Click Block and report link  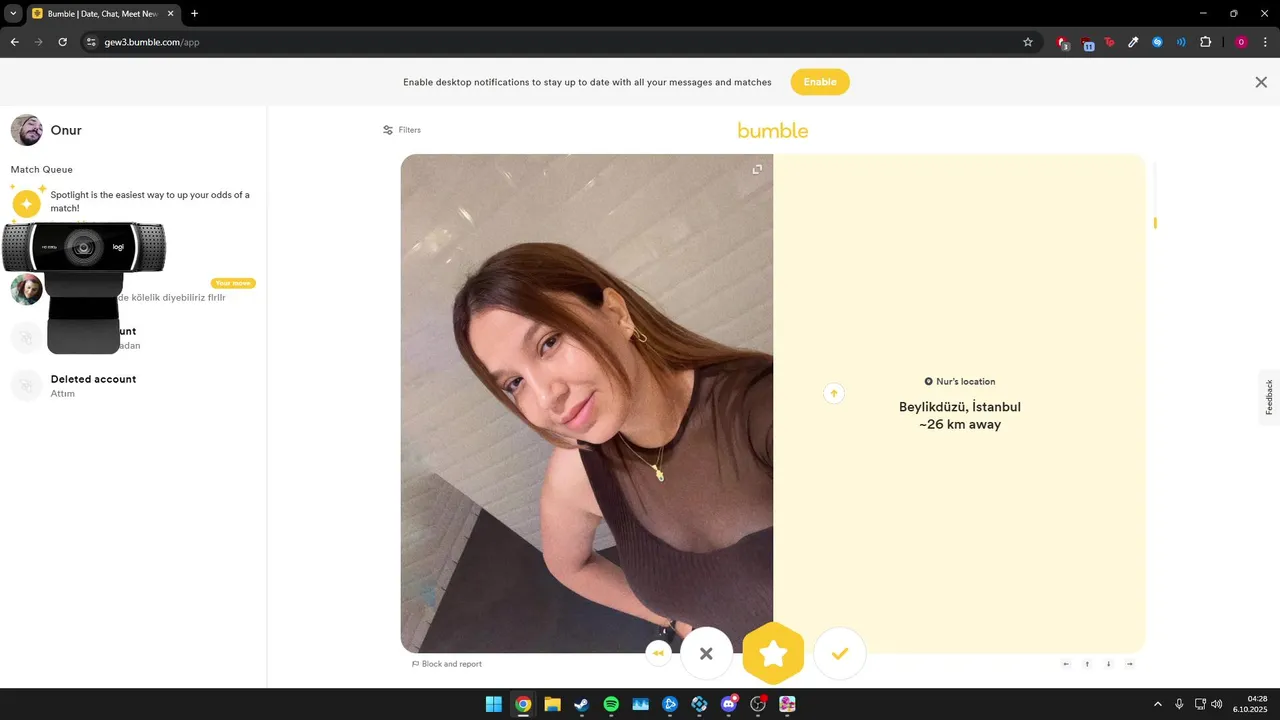(447, 664)
